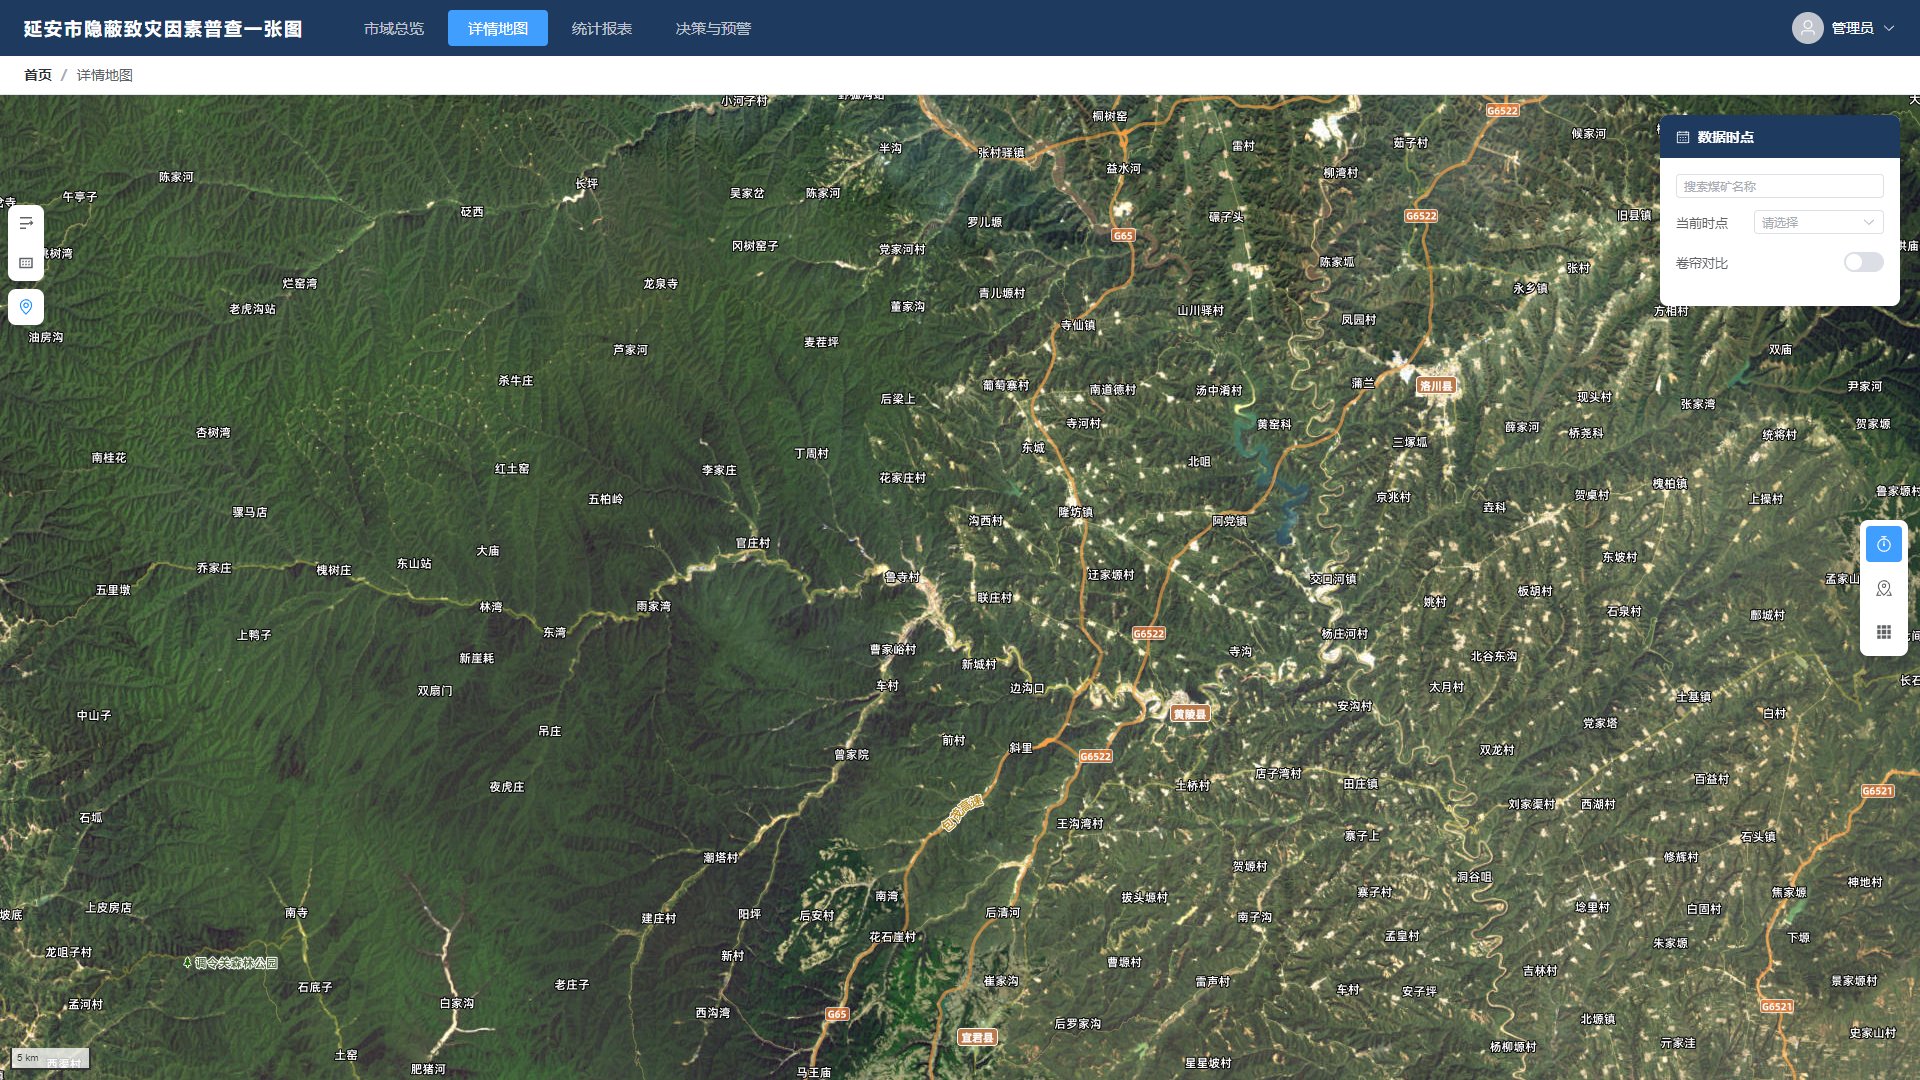Image resolution: width=1920 pixels, height=1080 pixels.
Task: Click the 调令关森林公园 park marker
Action: [x=231, y=963]
